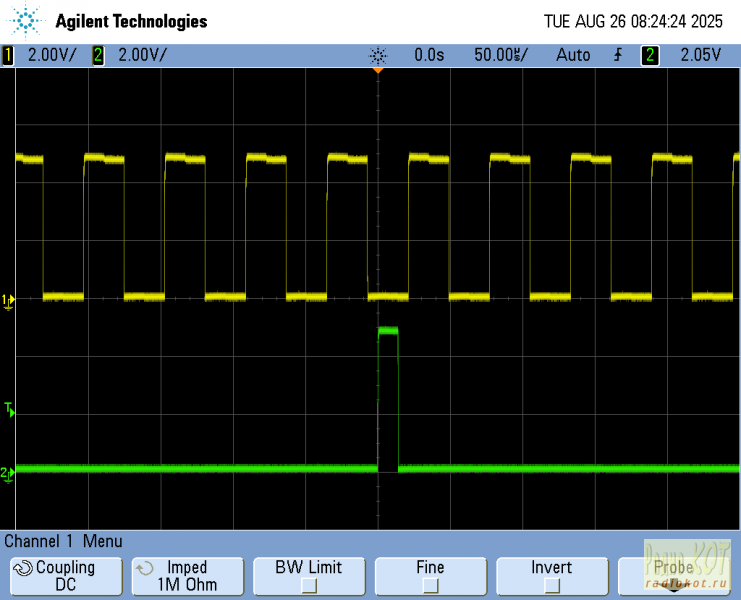Click the Agilent Technologies logo icon
The image size is (741, 600).
(x=27, y=21)
